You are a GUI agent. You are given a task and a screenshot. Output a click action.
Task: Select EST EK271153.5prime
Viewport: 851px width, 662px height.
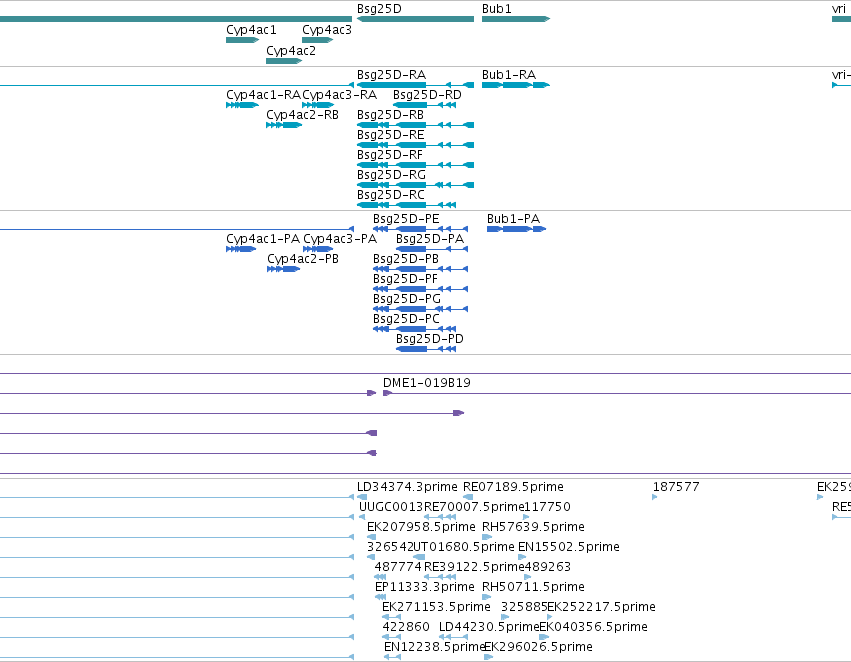click(x=391, y=617)
